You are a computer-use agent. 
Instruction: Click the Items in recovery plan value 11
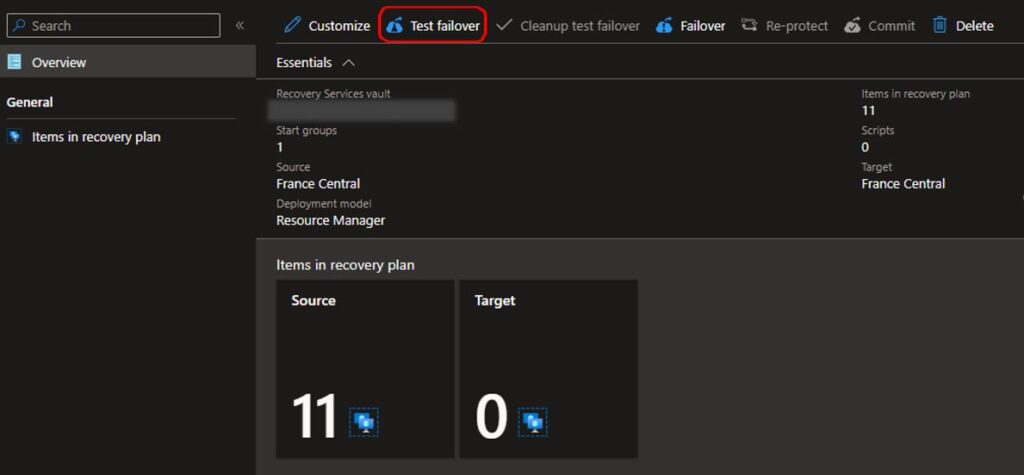pos(868,110)
